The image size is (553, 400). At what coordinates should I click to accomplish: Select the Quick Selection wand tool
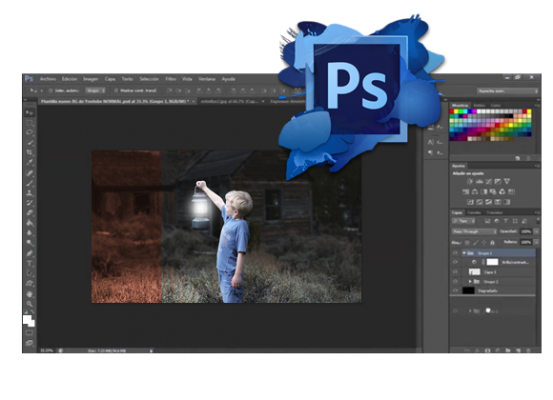[30, 143]
